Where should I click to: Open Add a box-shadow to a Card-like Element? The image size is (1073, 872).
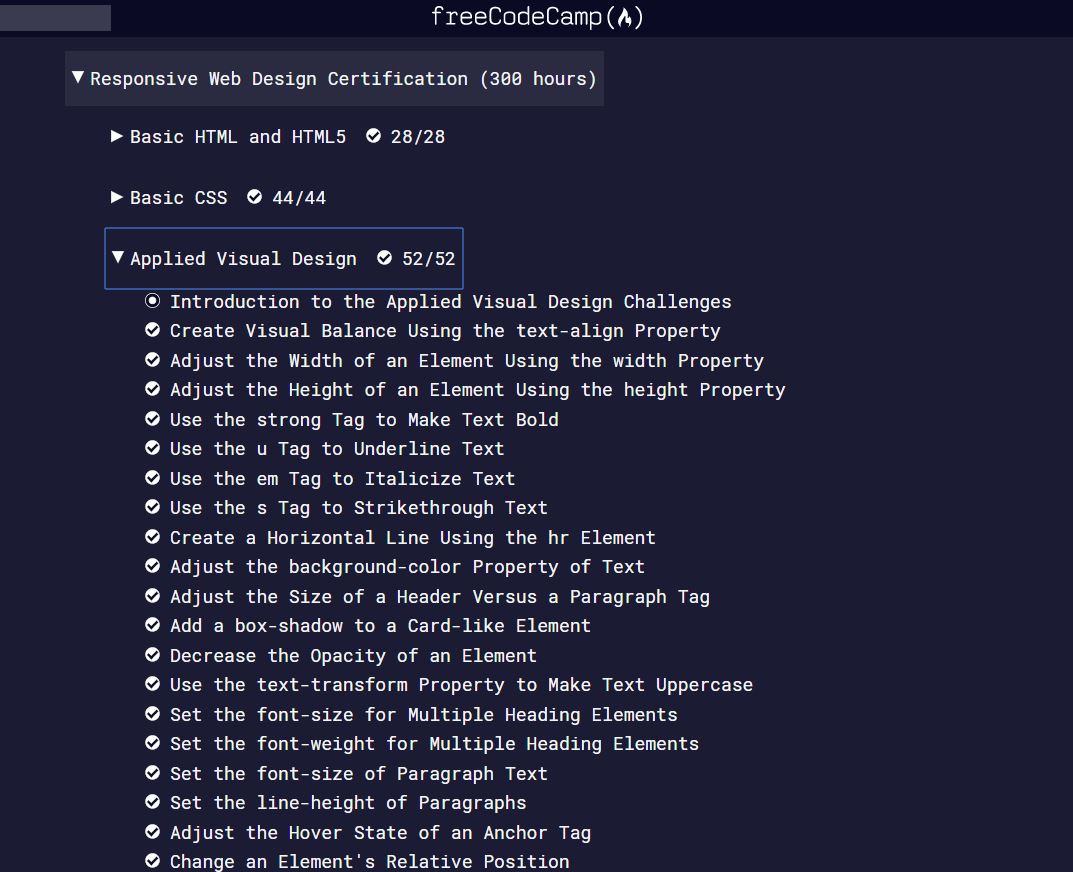[380, 626]
